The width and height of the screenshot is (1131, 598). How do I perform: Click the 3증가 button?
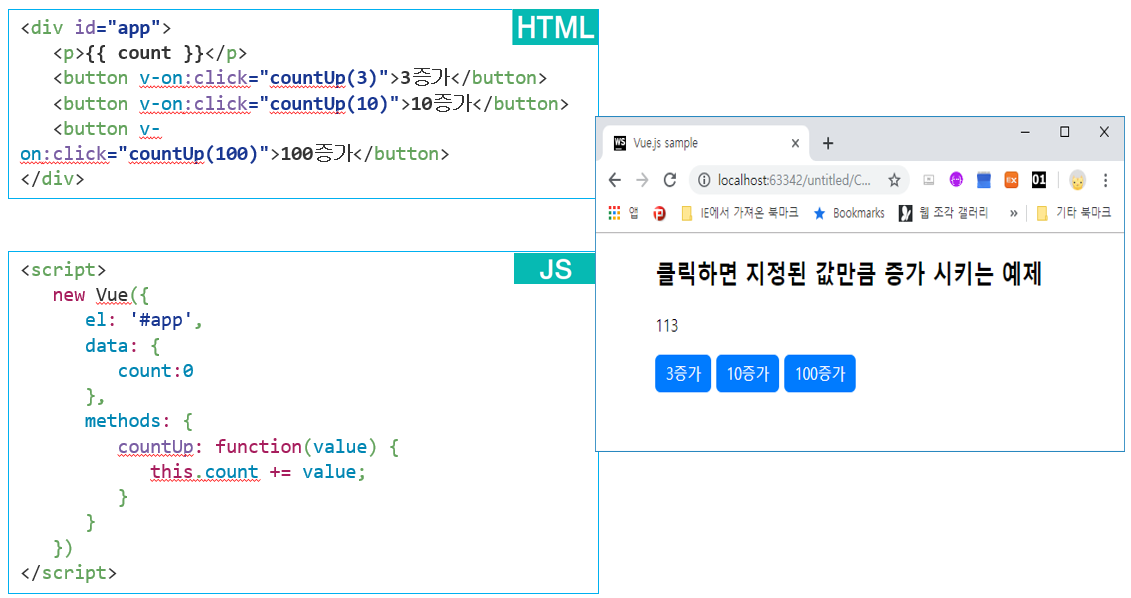tap(683, 374)
